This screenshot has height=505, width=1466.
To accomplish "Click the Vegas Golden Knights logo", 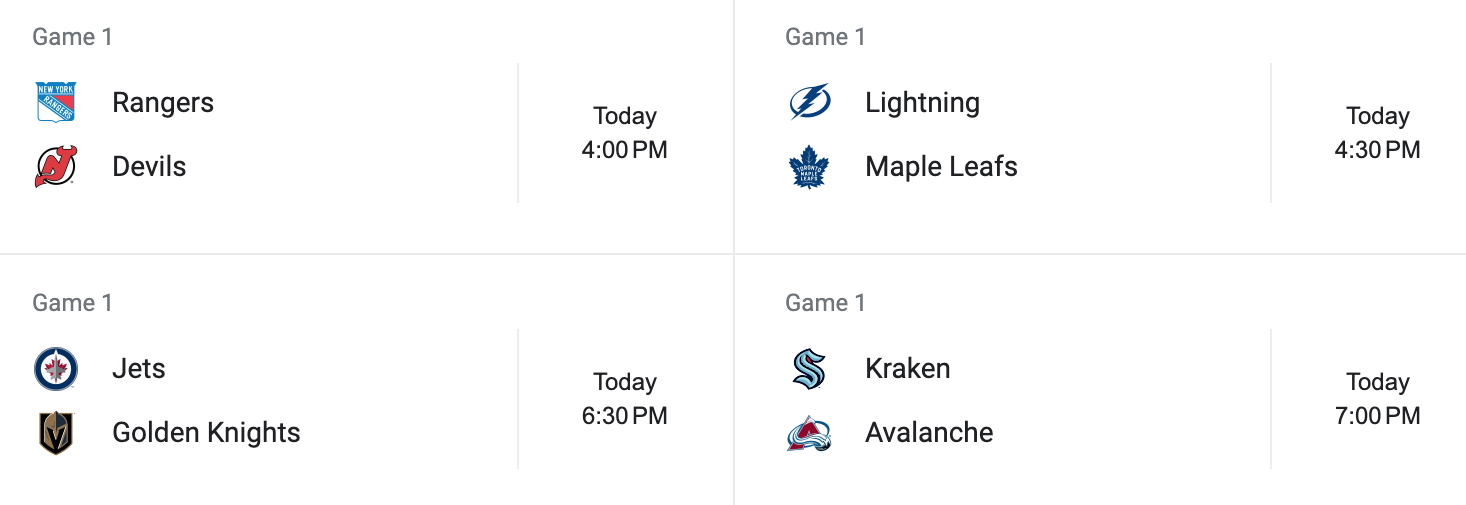I will tap(55, 432).
